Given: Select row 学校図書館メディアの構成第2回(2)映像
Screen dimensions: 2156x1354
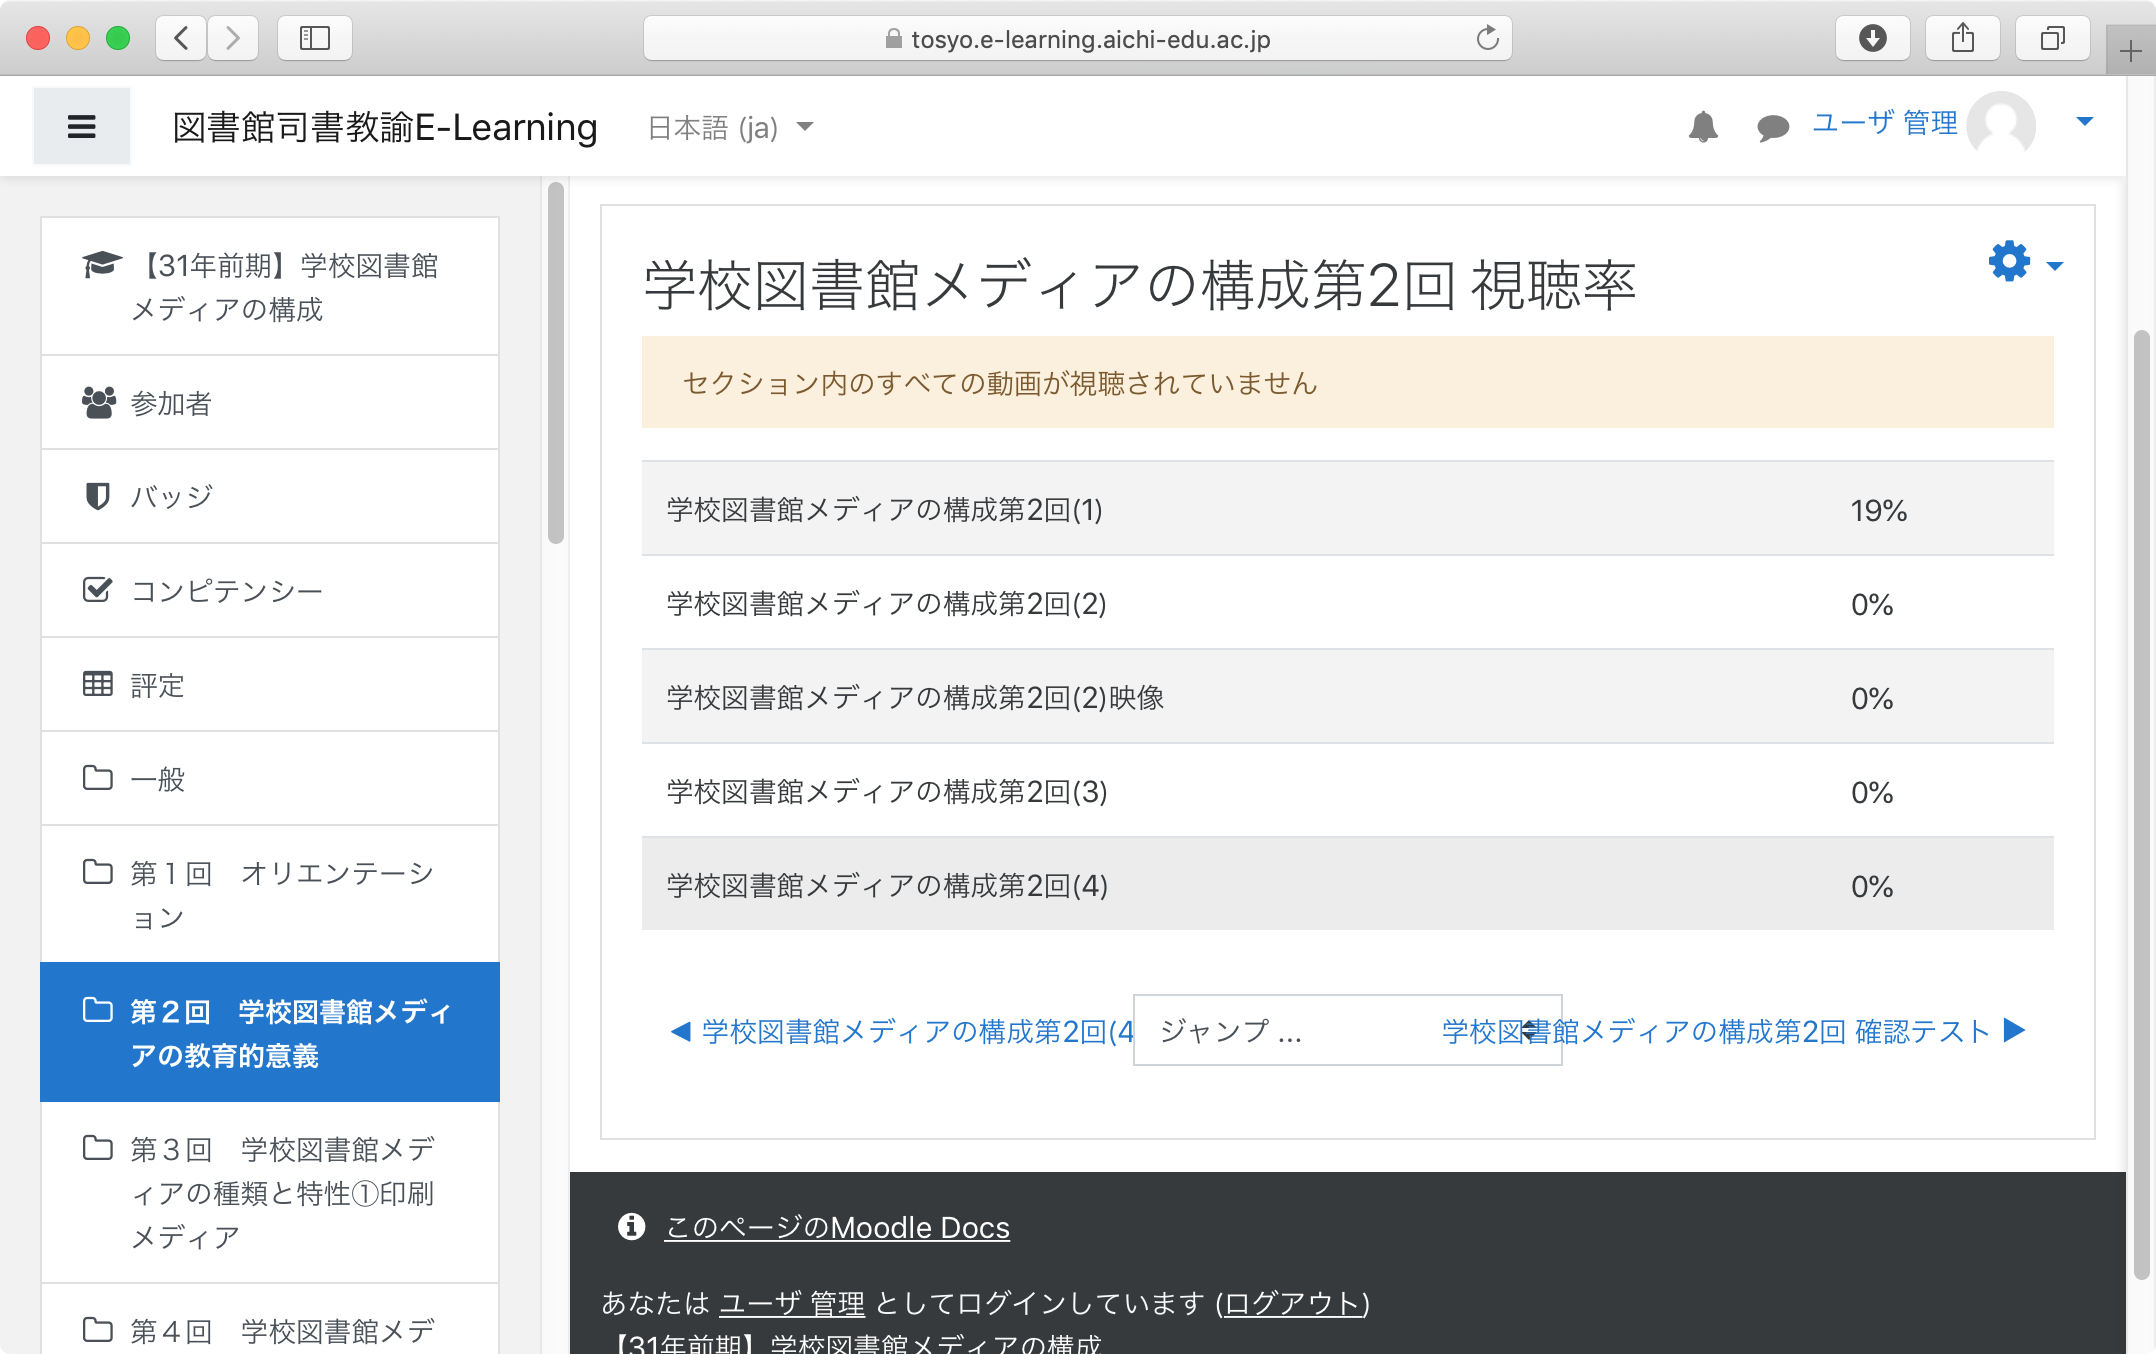Looking at the screenshot, I should pyautogui.click(x=1347, y=697).
